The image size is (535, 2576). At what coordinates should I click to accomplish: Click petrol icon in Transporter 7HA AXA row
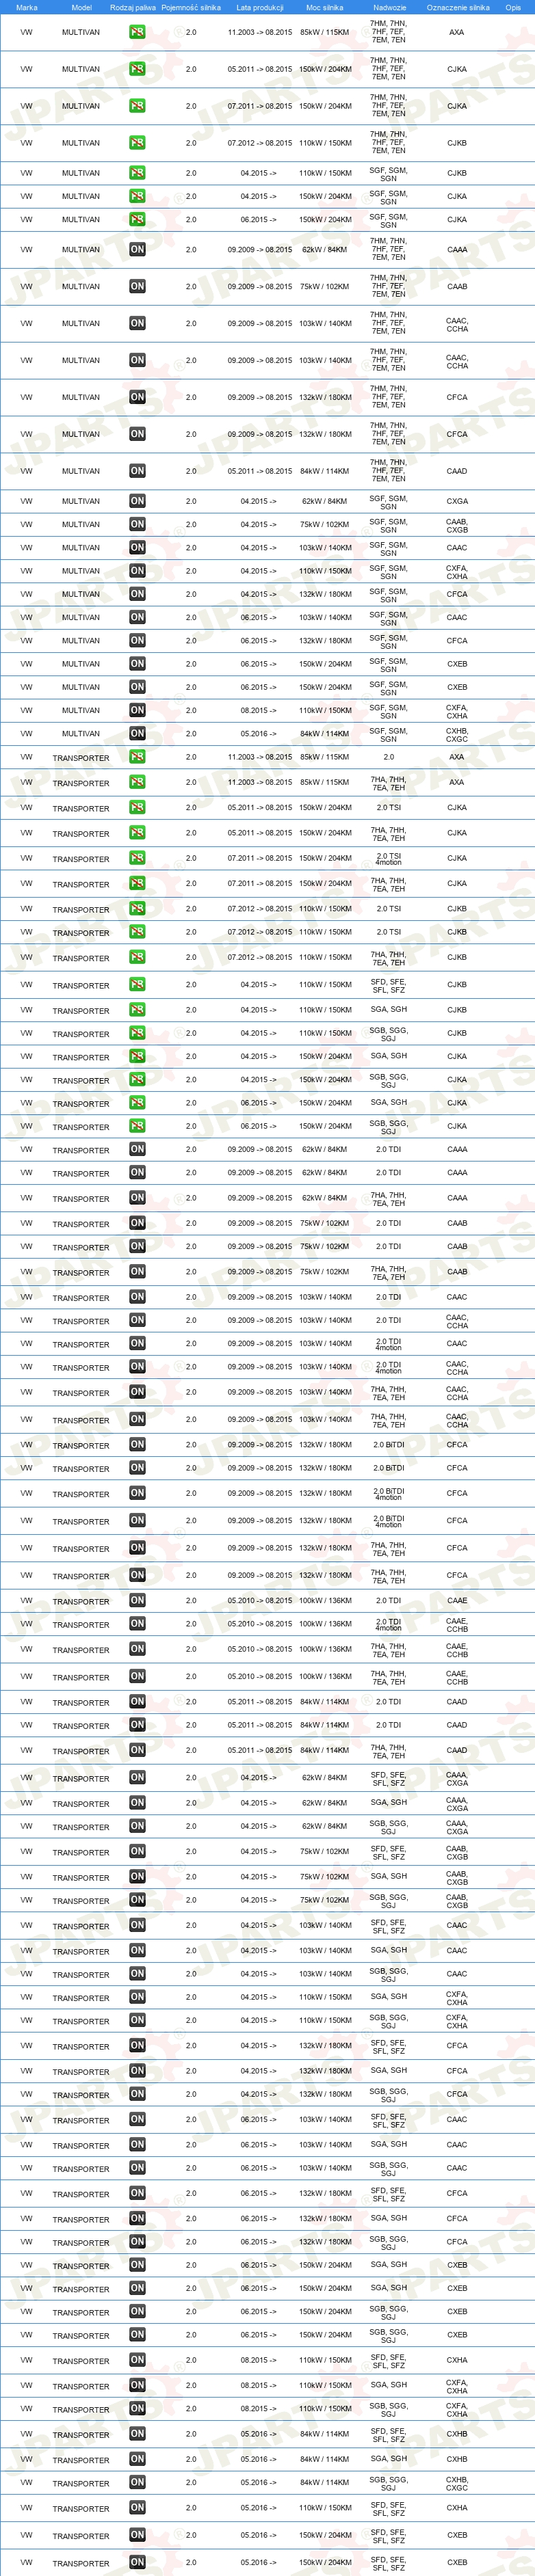(x=137, y=783)
